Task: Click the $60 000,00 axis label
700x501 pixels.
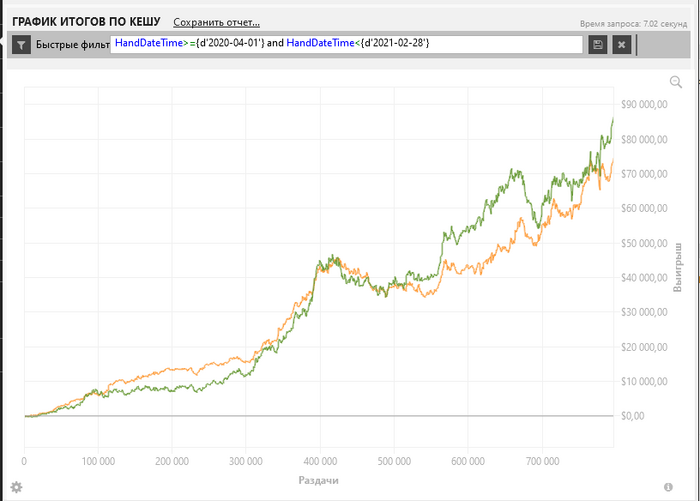Action: (x=644, y=208)
